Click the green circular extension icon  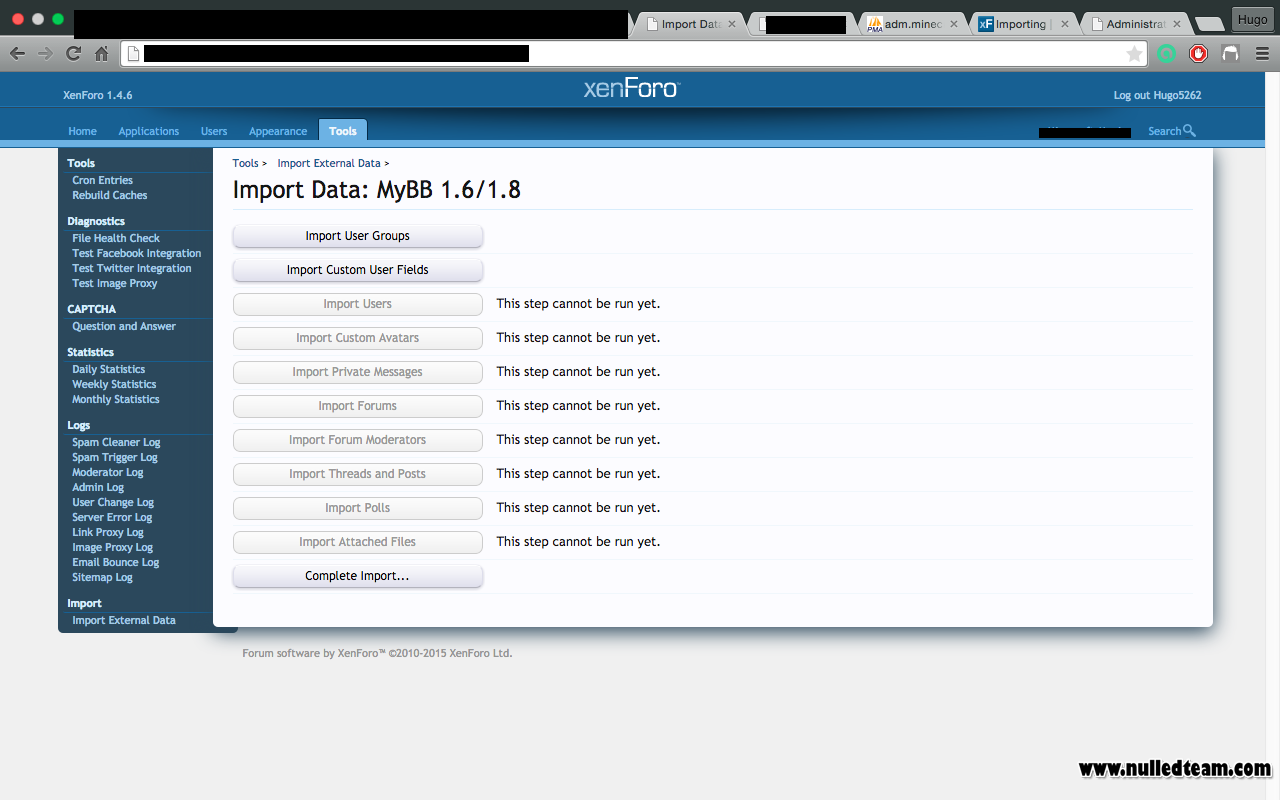click(x=1166, y=54)
